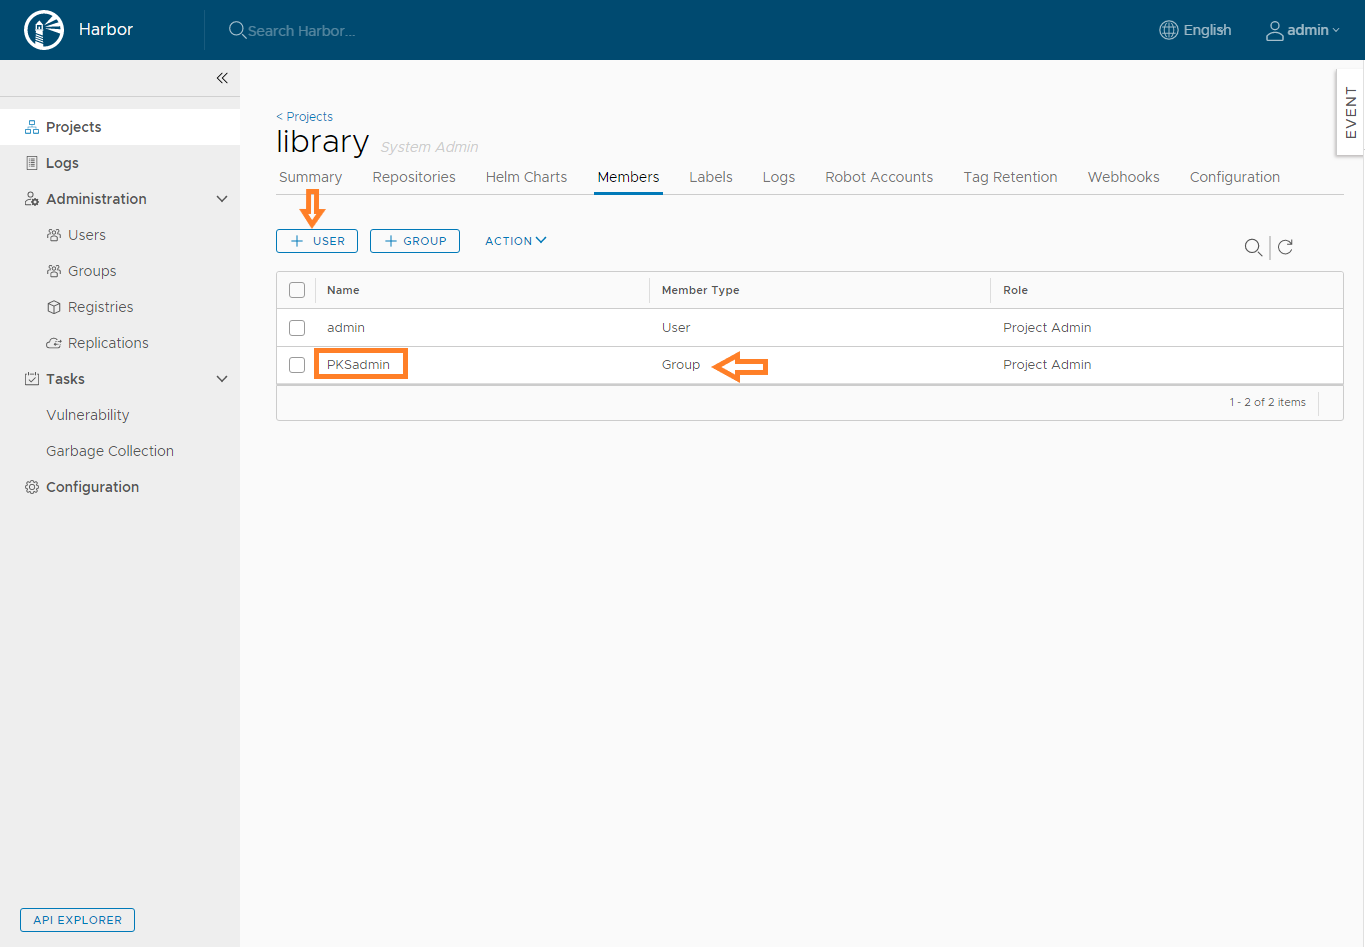
Task: Collapse the Administration section
Action: [x=222, y=199]
